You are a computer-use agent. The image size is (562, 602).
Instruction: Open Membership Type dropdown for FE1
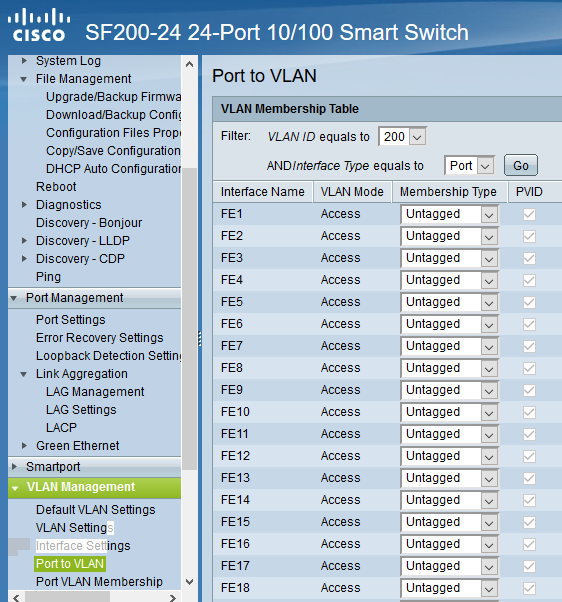[x=449, y=214]
